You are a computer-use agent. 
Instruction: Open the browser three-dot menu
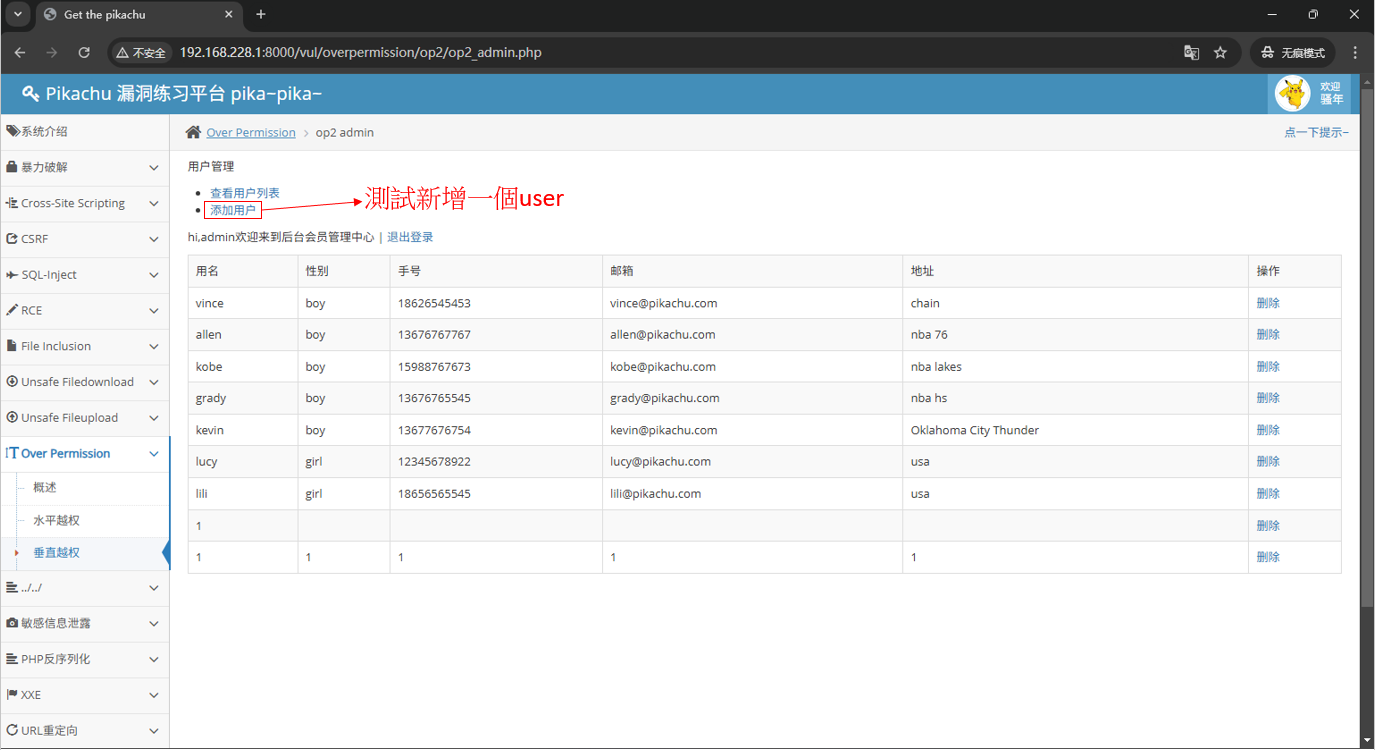(x=1355, y=52)
